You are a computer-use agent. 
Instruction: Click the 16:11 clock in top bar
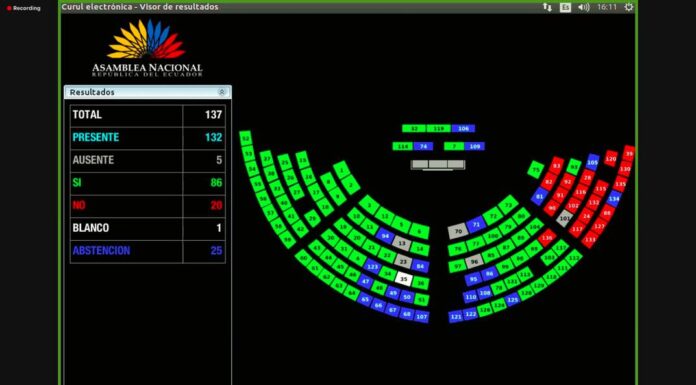(x=607, y=7)
